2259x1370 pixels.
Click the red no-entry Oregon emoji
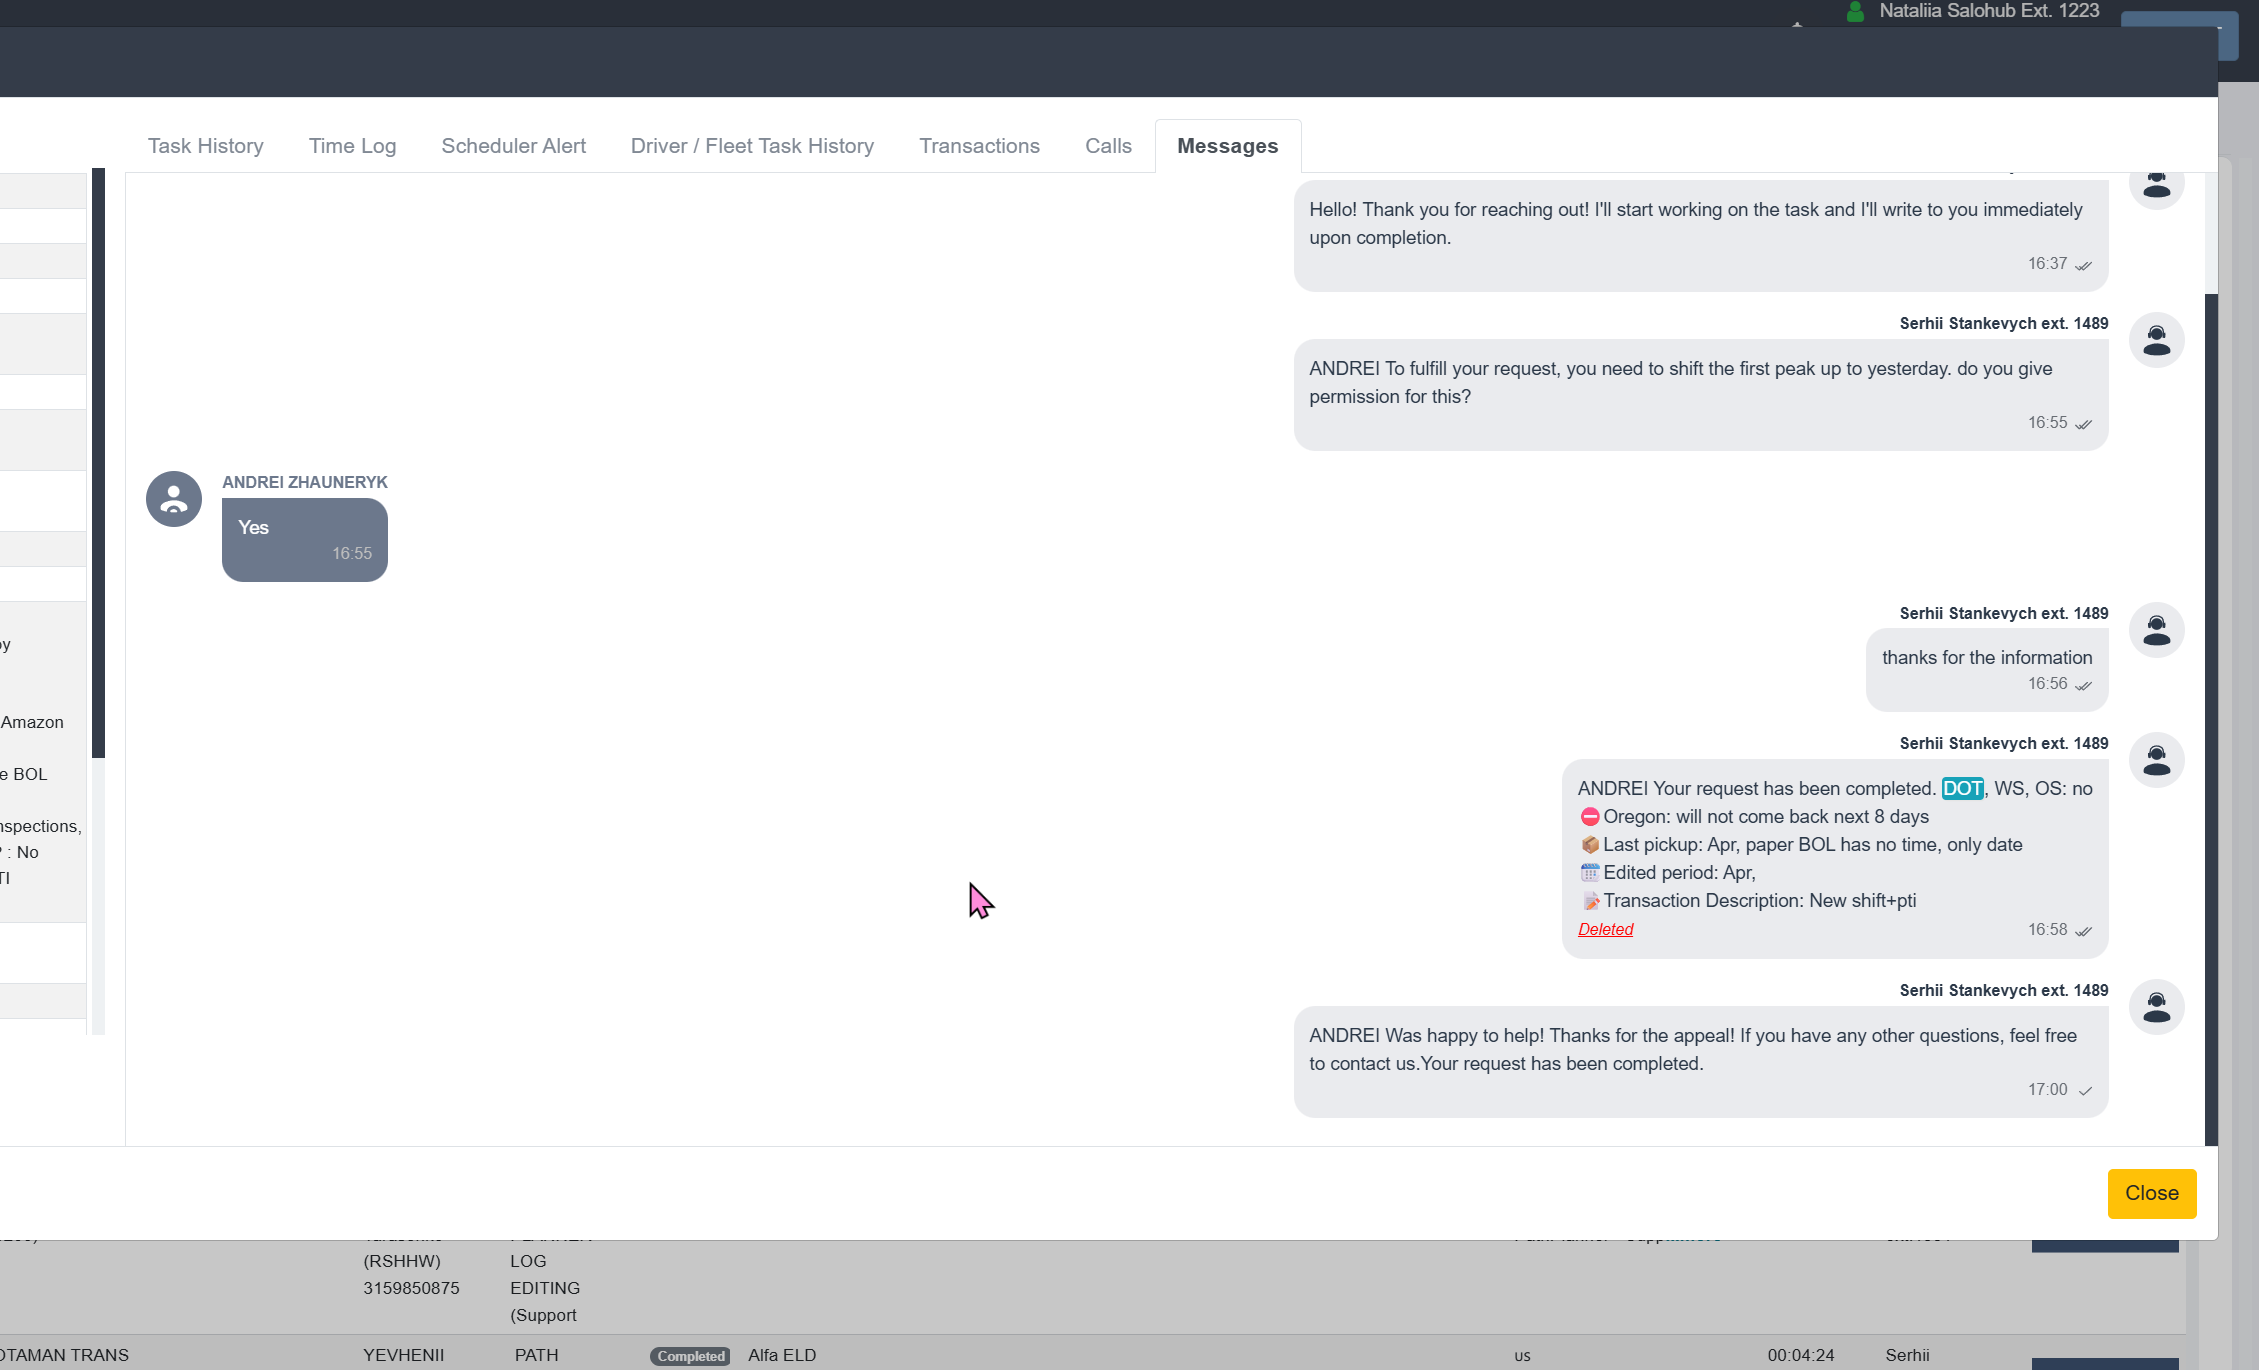click(1589, 817)
